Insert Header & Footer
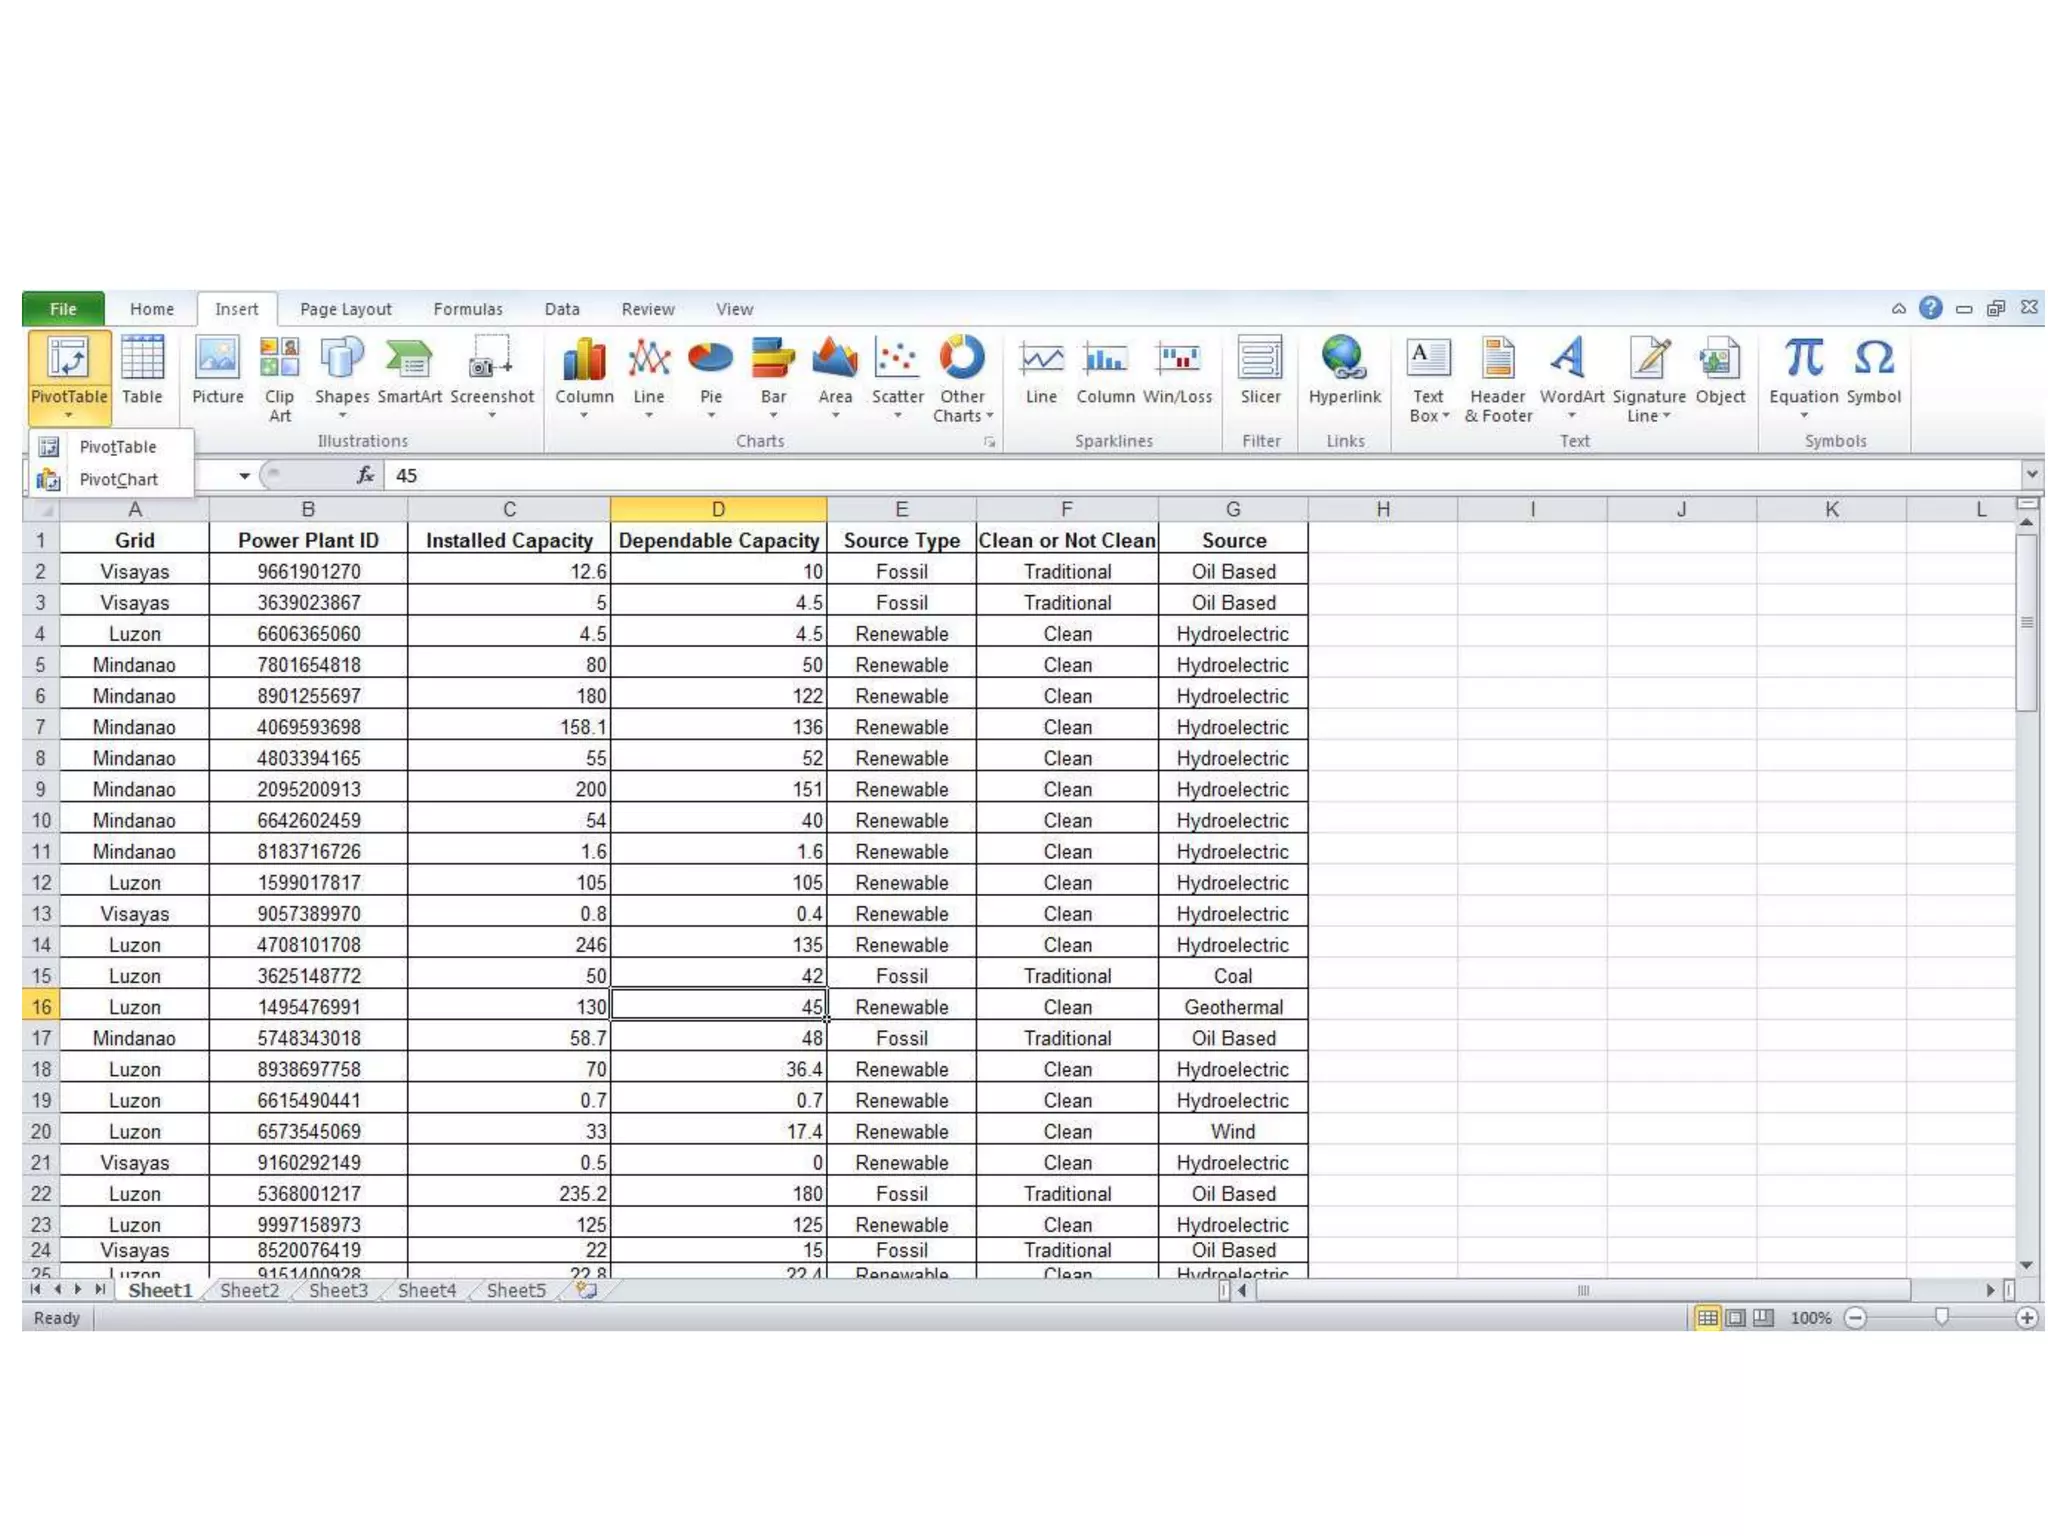 point(1497,378)
